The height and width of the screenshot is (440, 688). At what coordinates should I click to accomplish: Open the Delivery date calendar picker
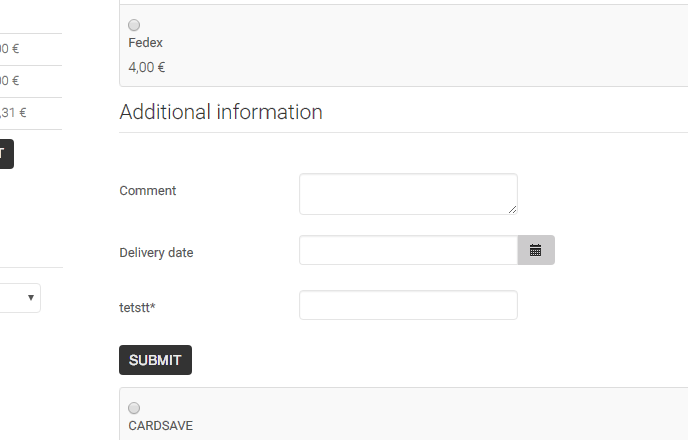535,250
